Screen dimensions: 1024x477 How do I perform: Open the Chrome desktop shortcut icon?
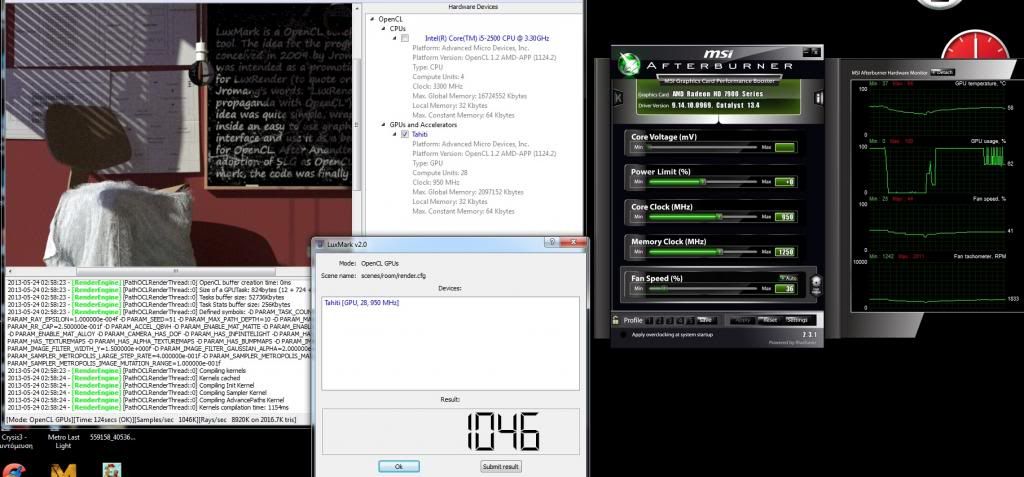tap(12, 471)
